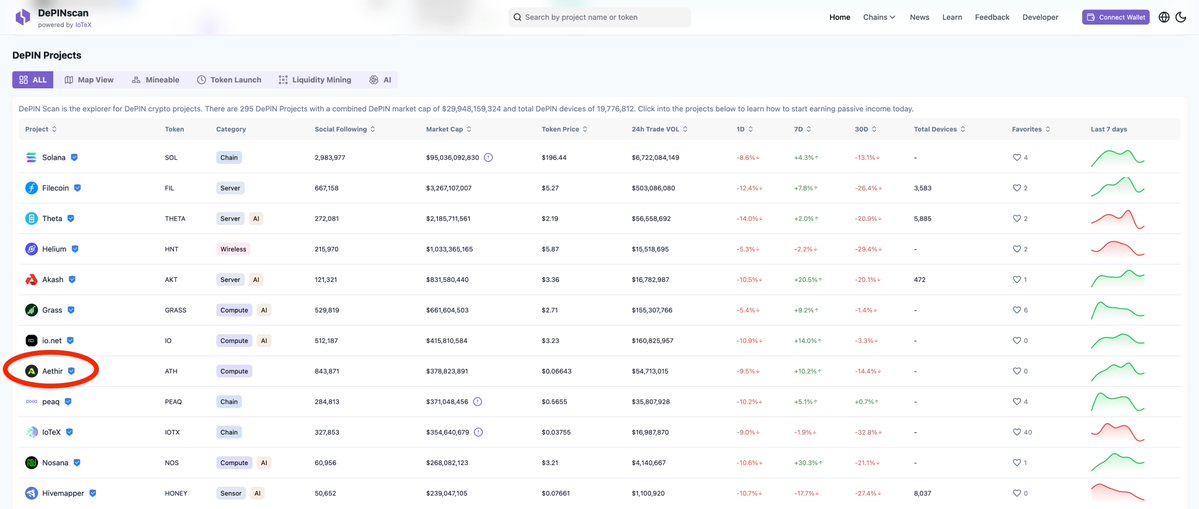Go to Home page
The image size is (1199, 509).
pyautogui.click(x=840, y=17)
